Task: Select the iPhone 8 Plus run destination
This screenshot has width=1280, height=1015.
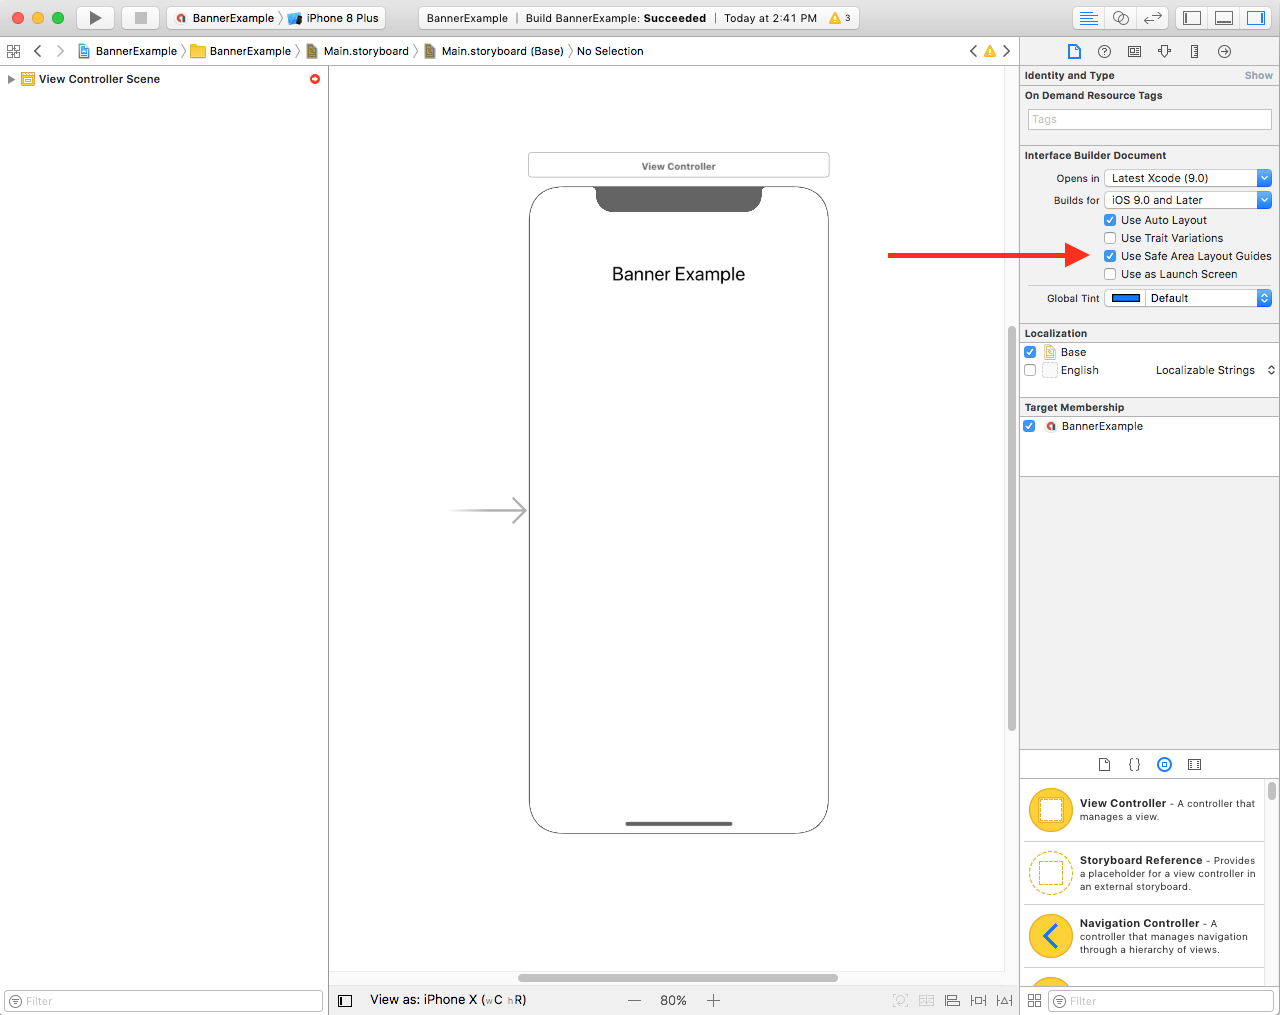Action: pos(341,17)
